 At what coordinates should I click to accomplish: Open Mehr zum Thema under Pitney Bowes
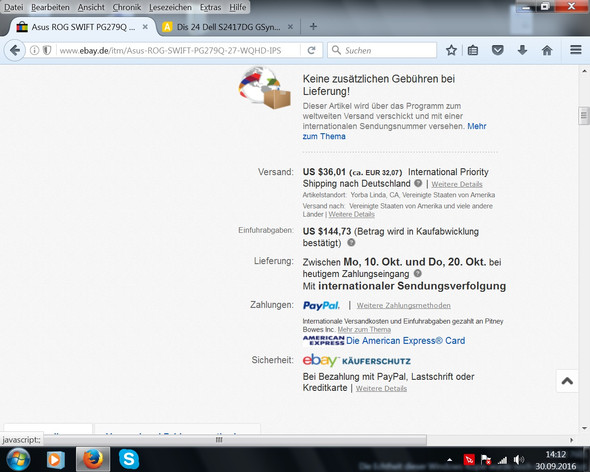pyautogui.click(x=364, y=329)
